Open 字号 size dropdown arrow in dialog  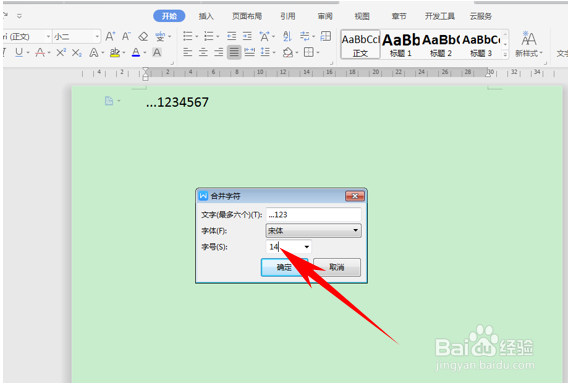[x=306, y=247]
